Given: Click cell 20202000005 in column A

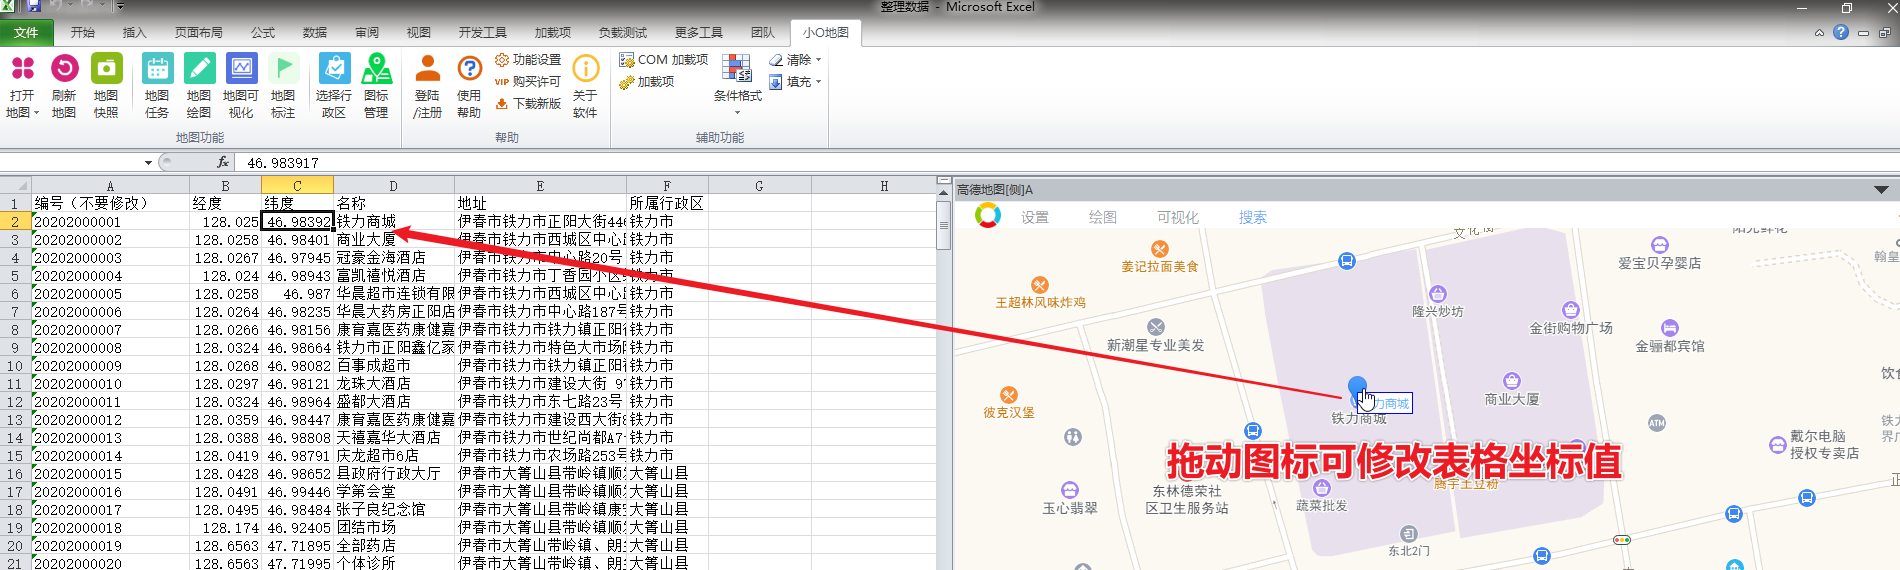Looking at the screenshot, I should pyautogui.click(x=110, y=294).
